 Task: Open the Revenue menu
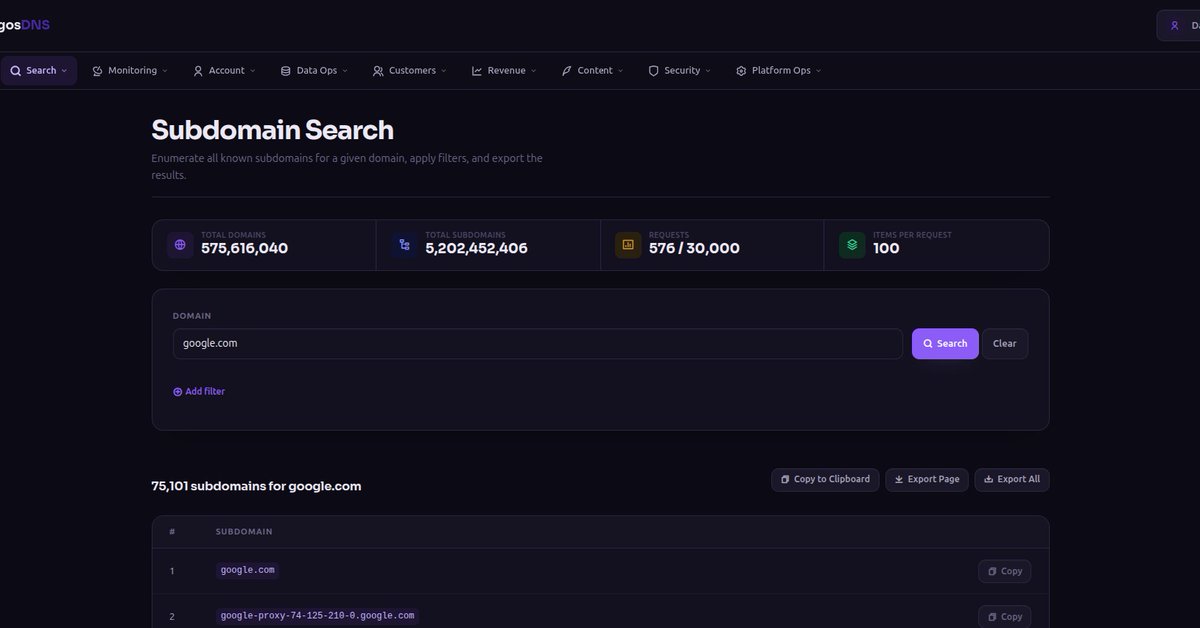tap(504, 71)
